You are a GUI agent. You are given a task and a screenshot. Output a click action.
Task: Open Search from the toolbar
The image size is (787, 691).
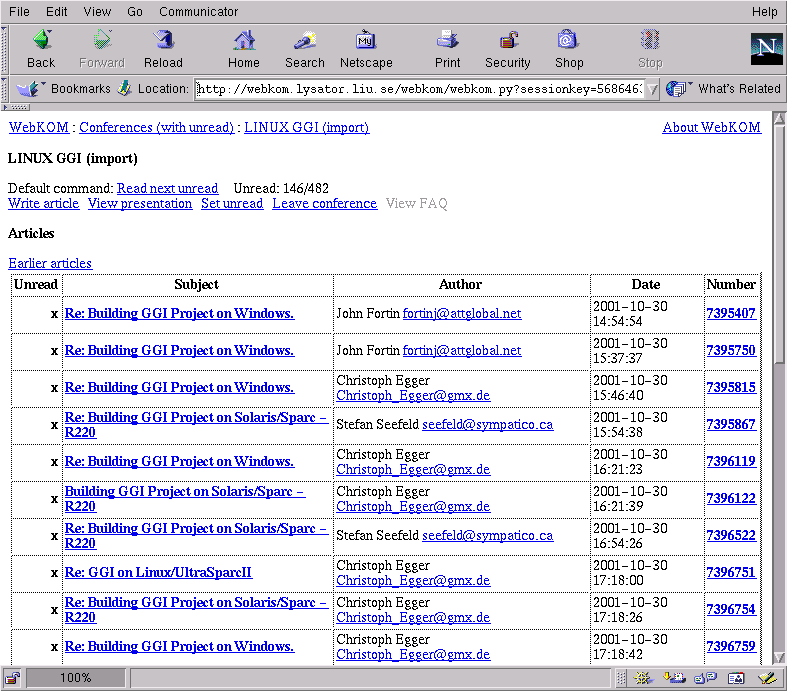tap(304, 49)
